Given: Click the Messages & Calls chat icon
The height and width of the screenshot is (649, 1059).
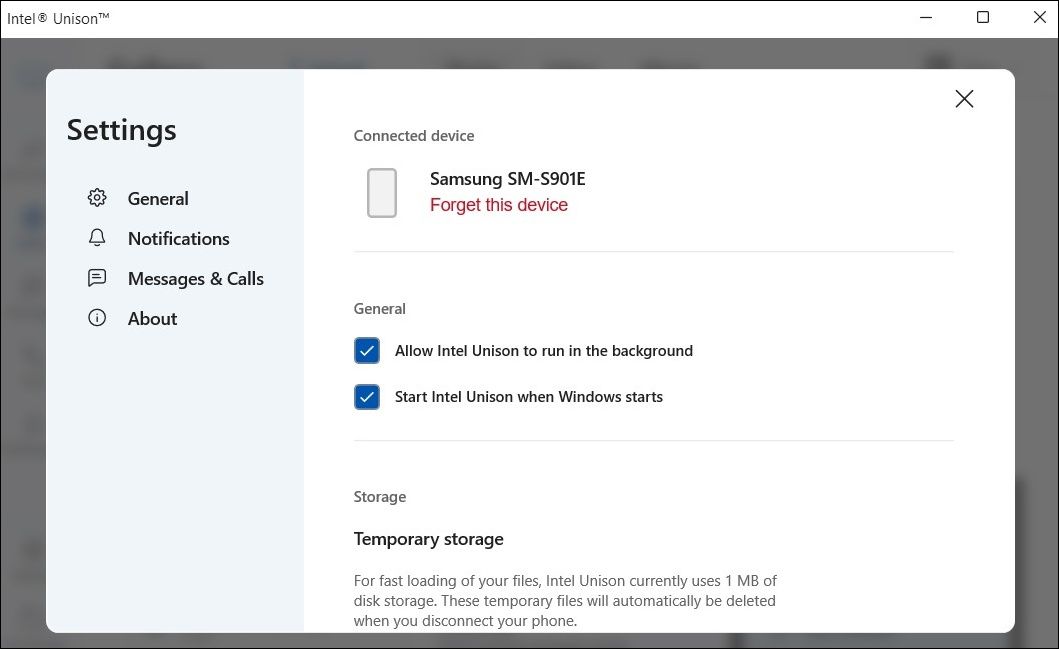Looking at the screenshot, I should click(97, 278).
